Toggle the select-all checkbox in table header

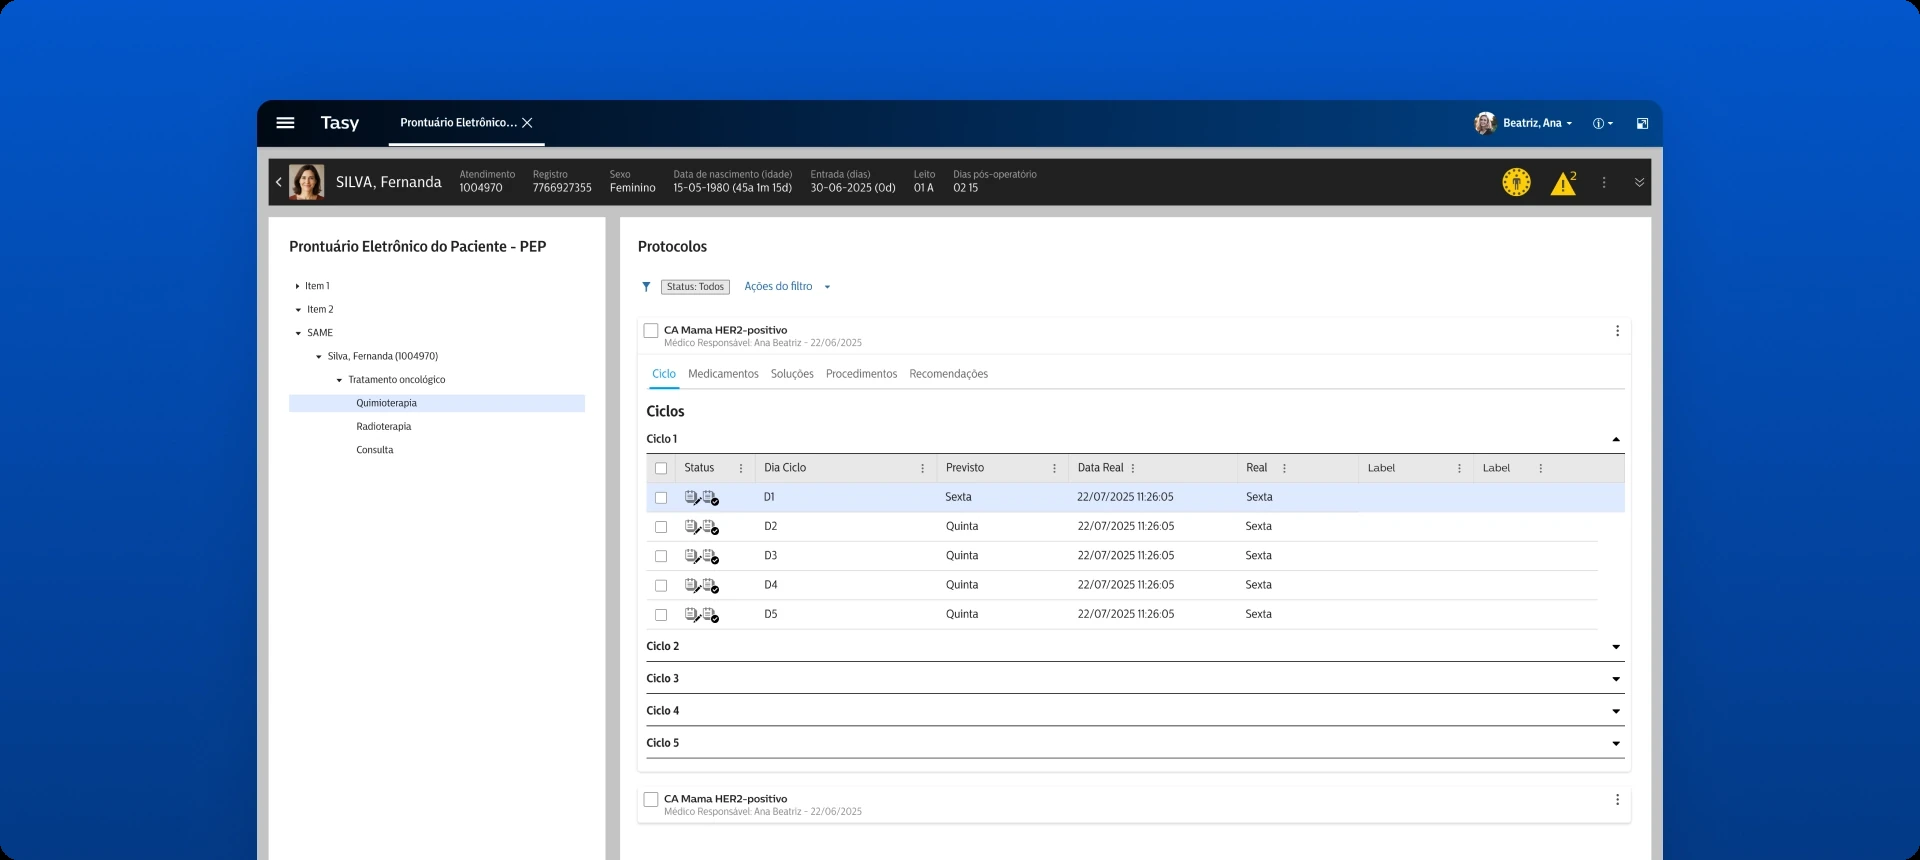(661, 468)
